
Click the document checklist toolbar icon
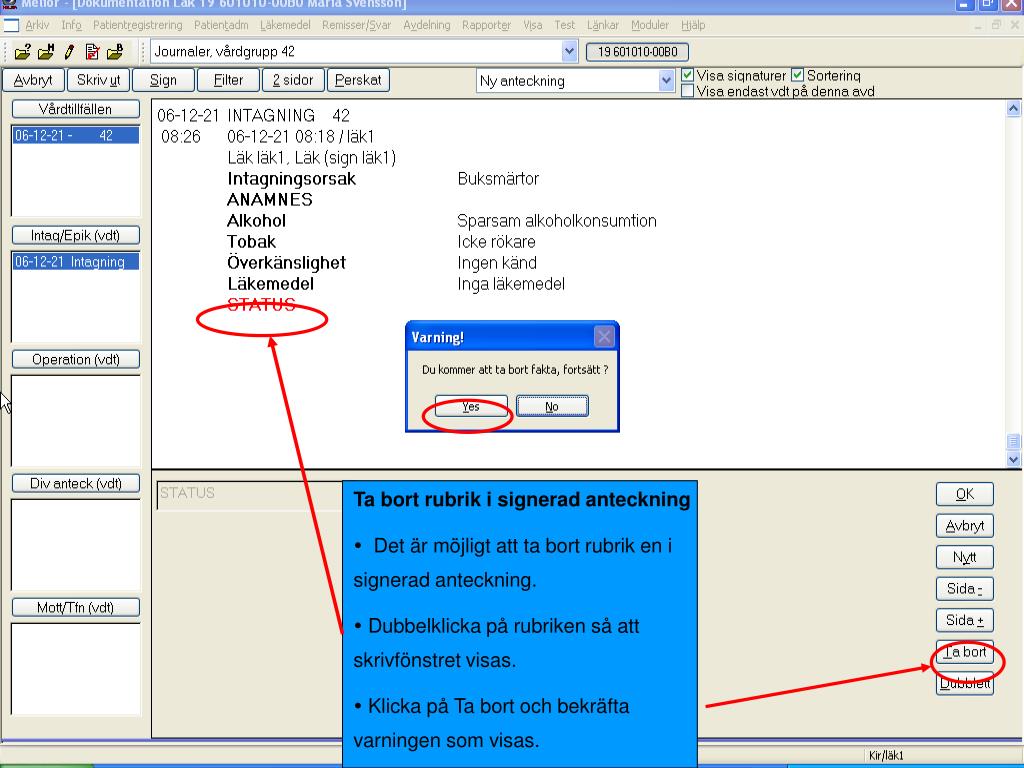click(92, 52)
